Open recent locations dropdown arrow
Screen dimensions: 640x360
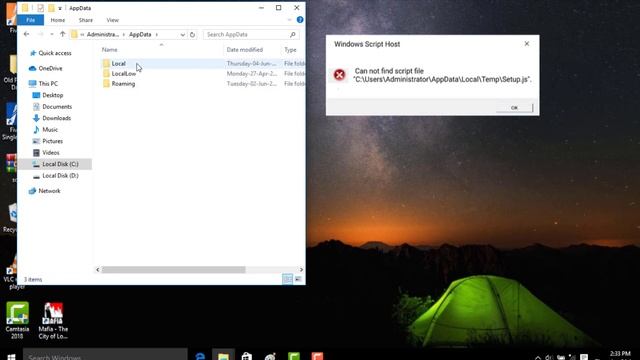(52, 35)
